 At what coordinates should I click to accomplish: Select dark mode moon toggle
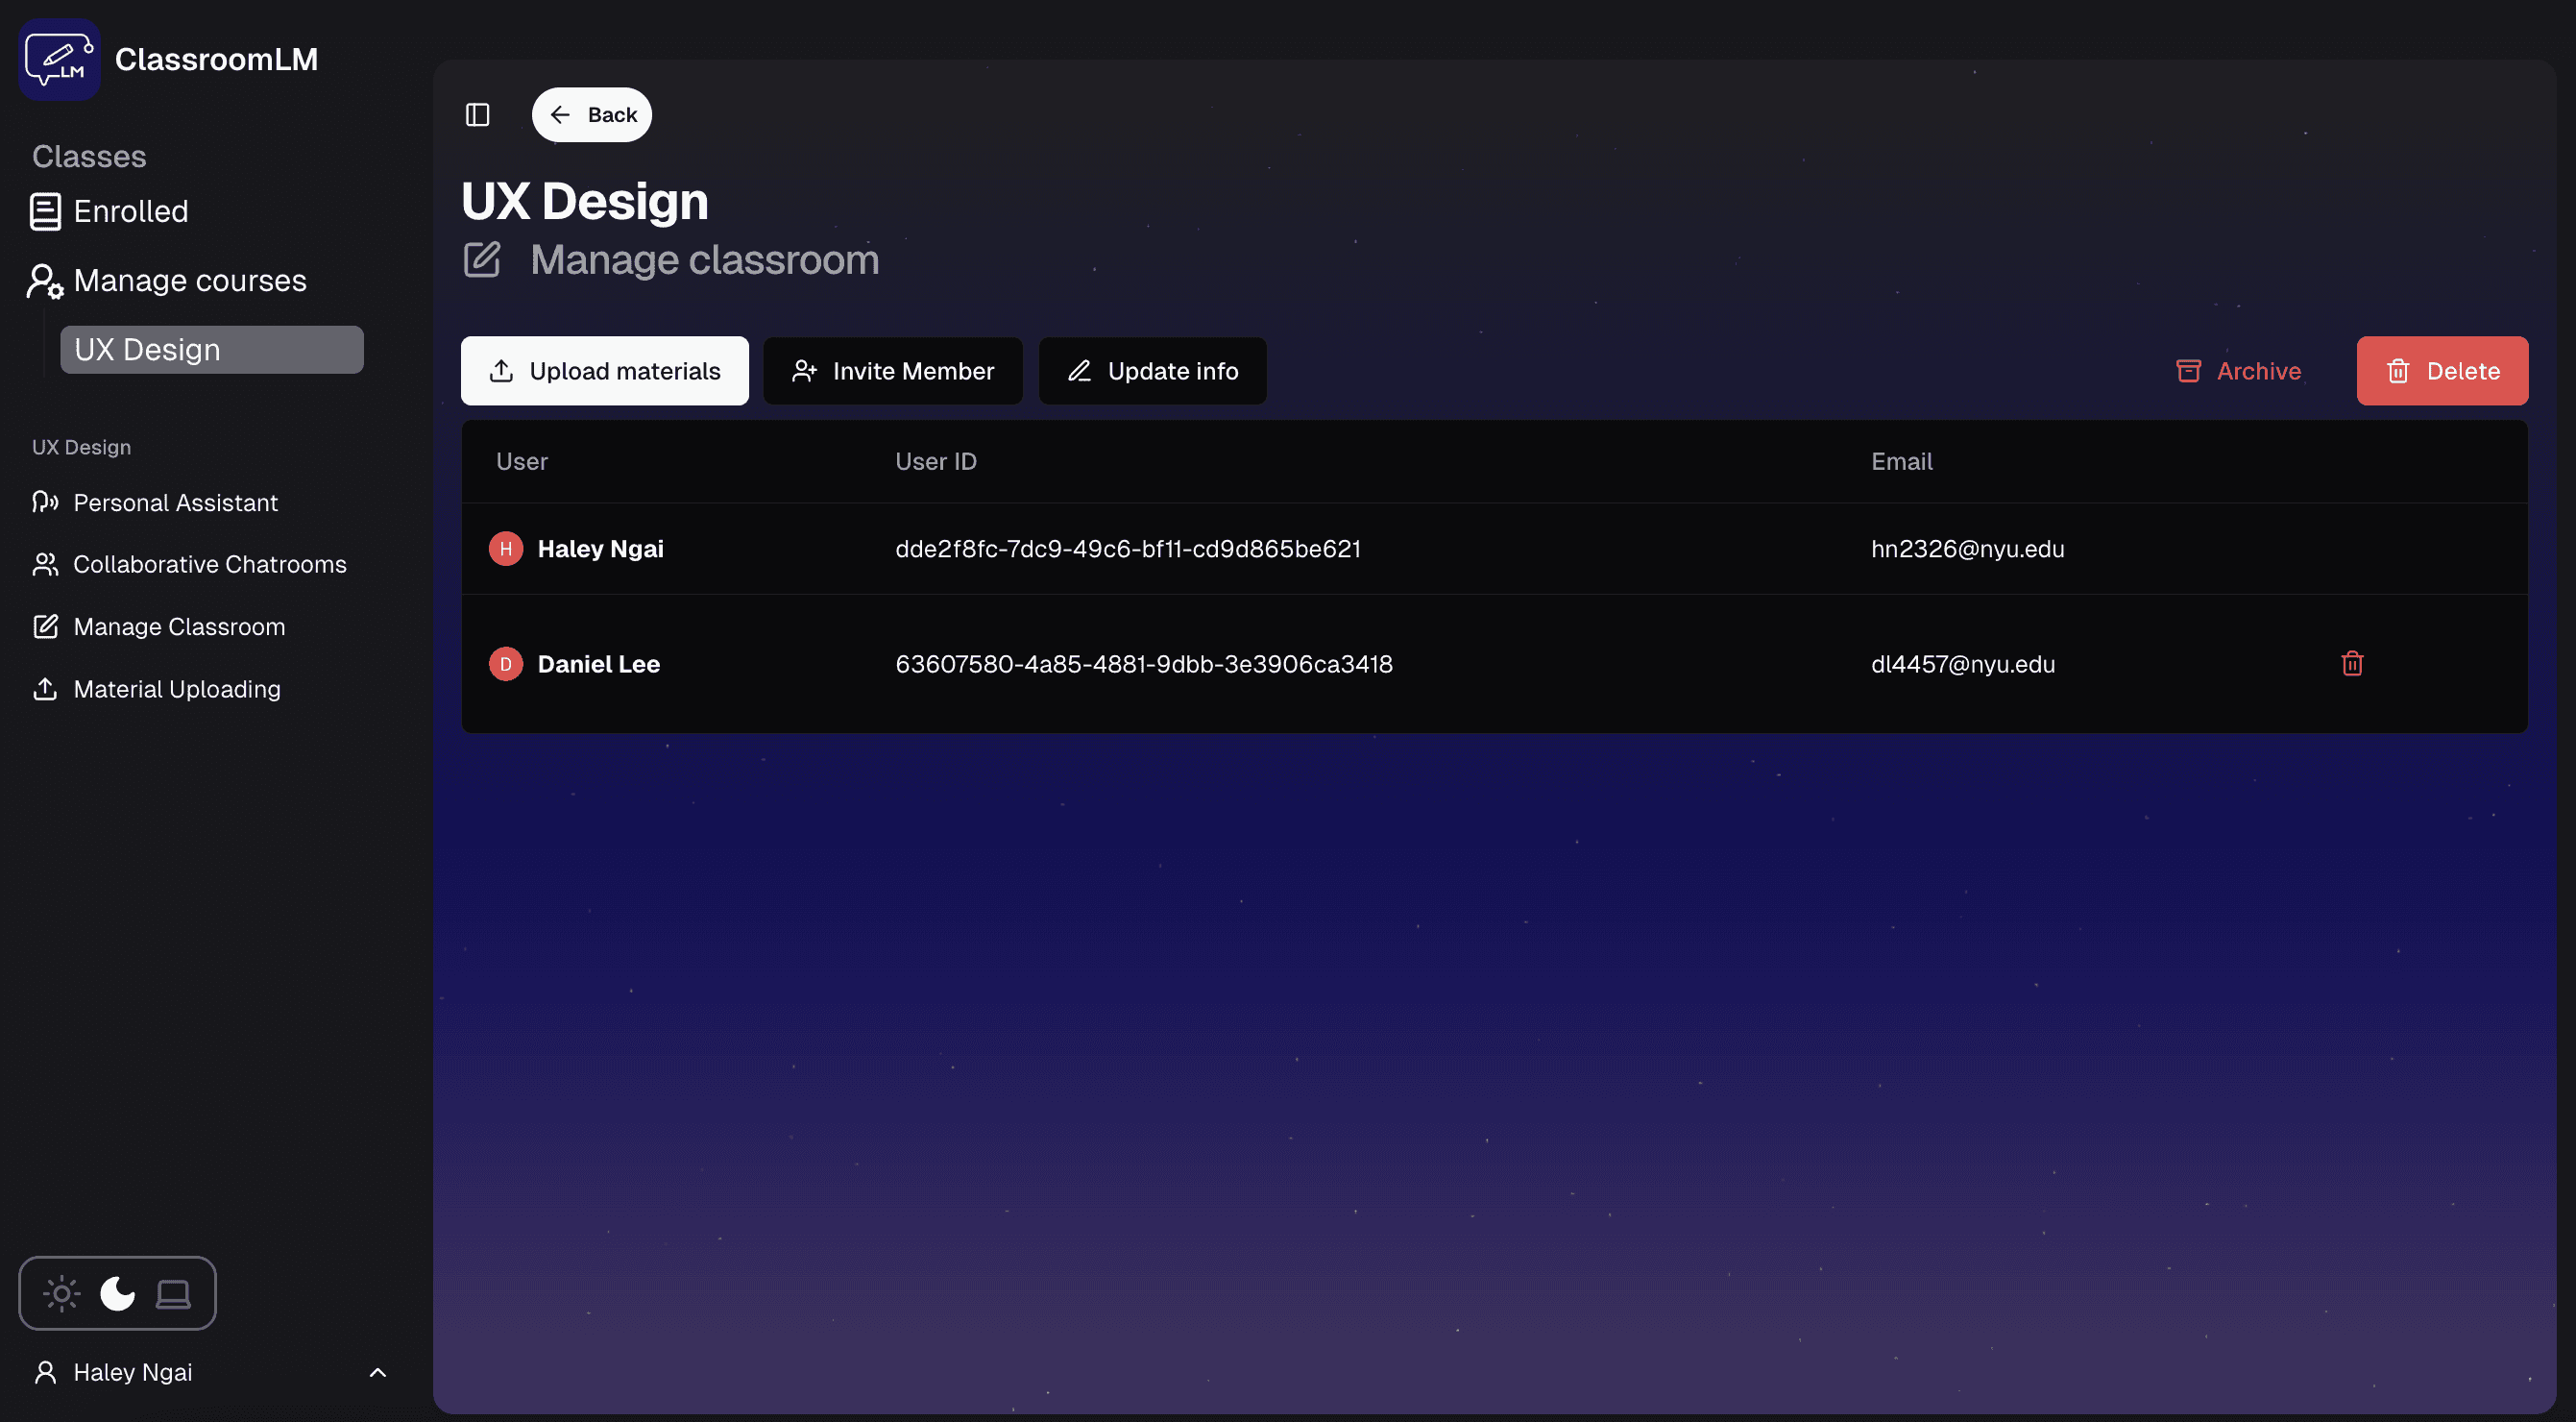(117, 1293)
